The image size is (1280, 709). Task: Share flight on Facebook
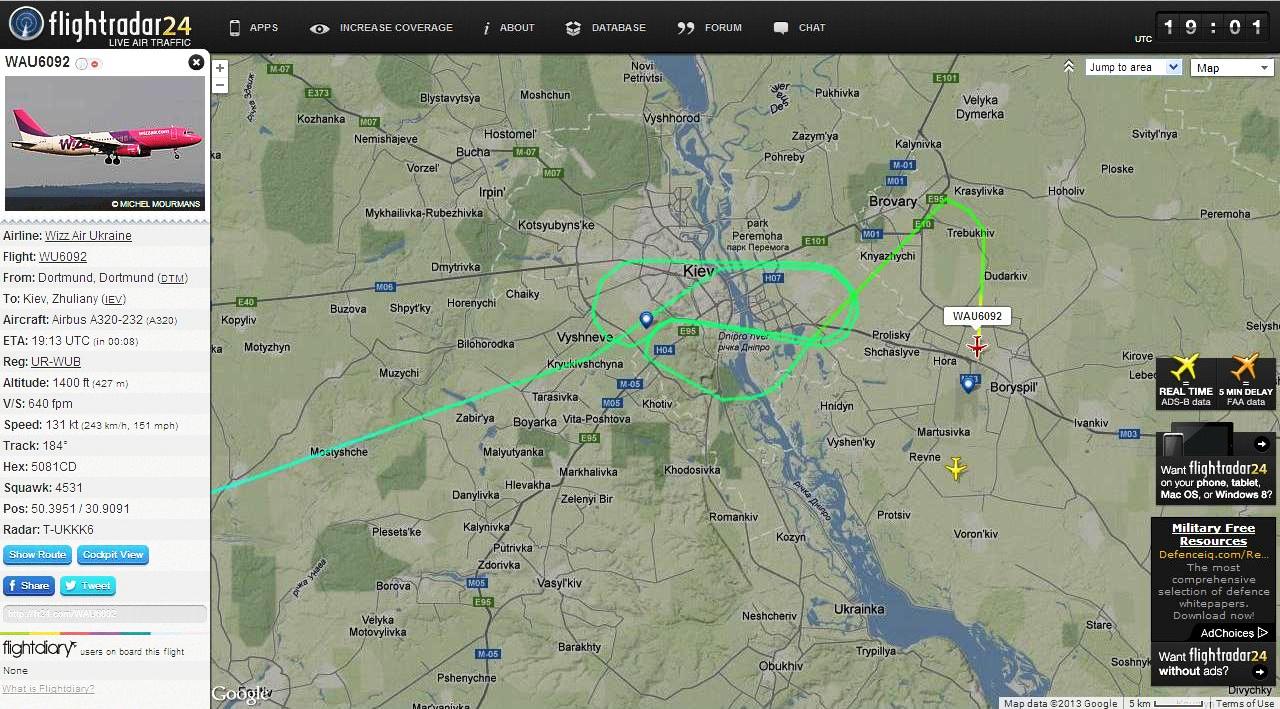pyautogui.click(x=28, y=586)
